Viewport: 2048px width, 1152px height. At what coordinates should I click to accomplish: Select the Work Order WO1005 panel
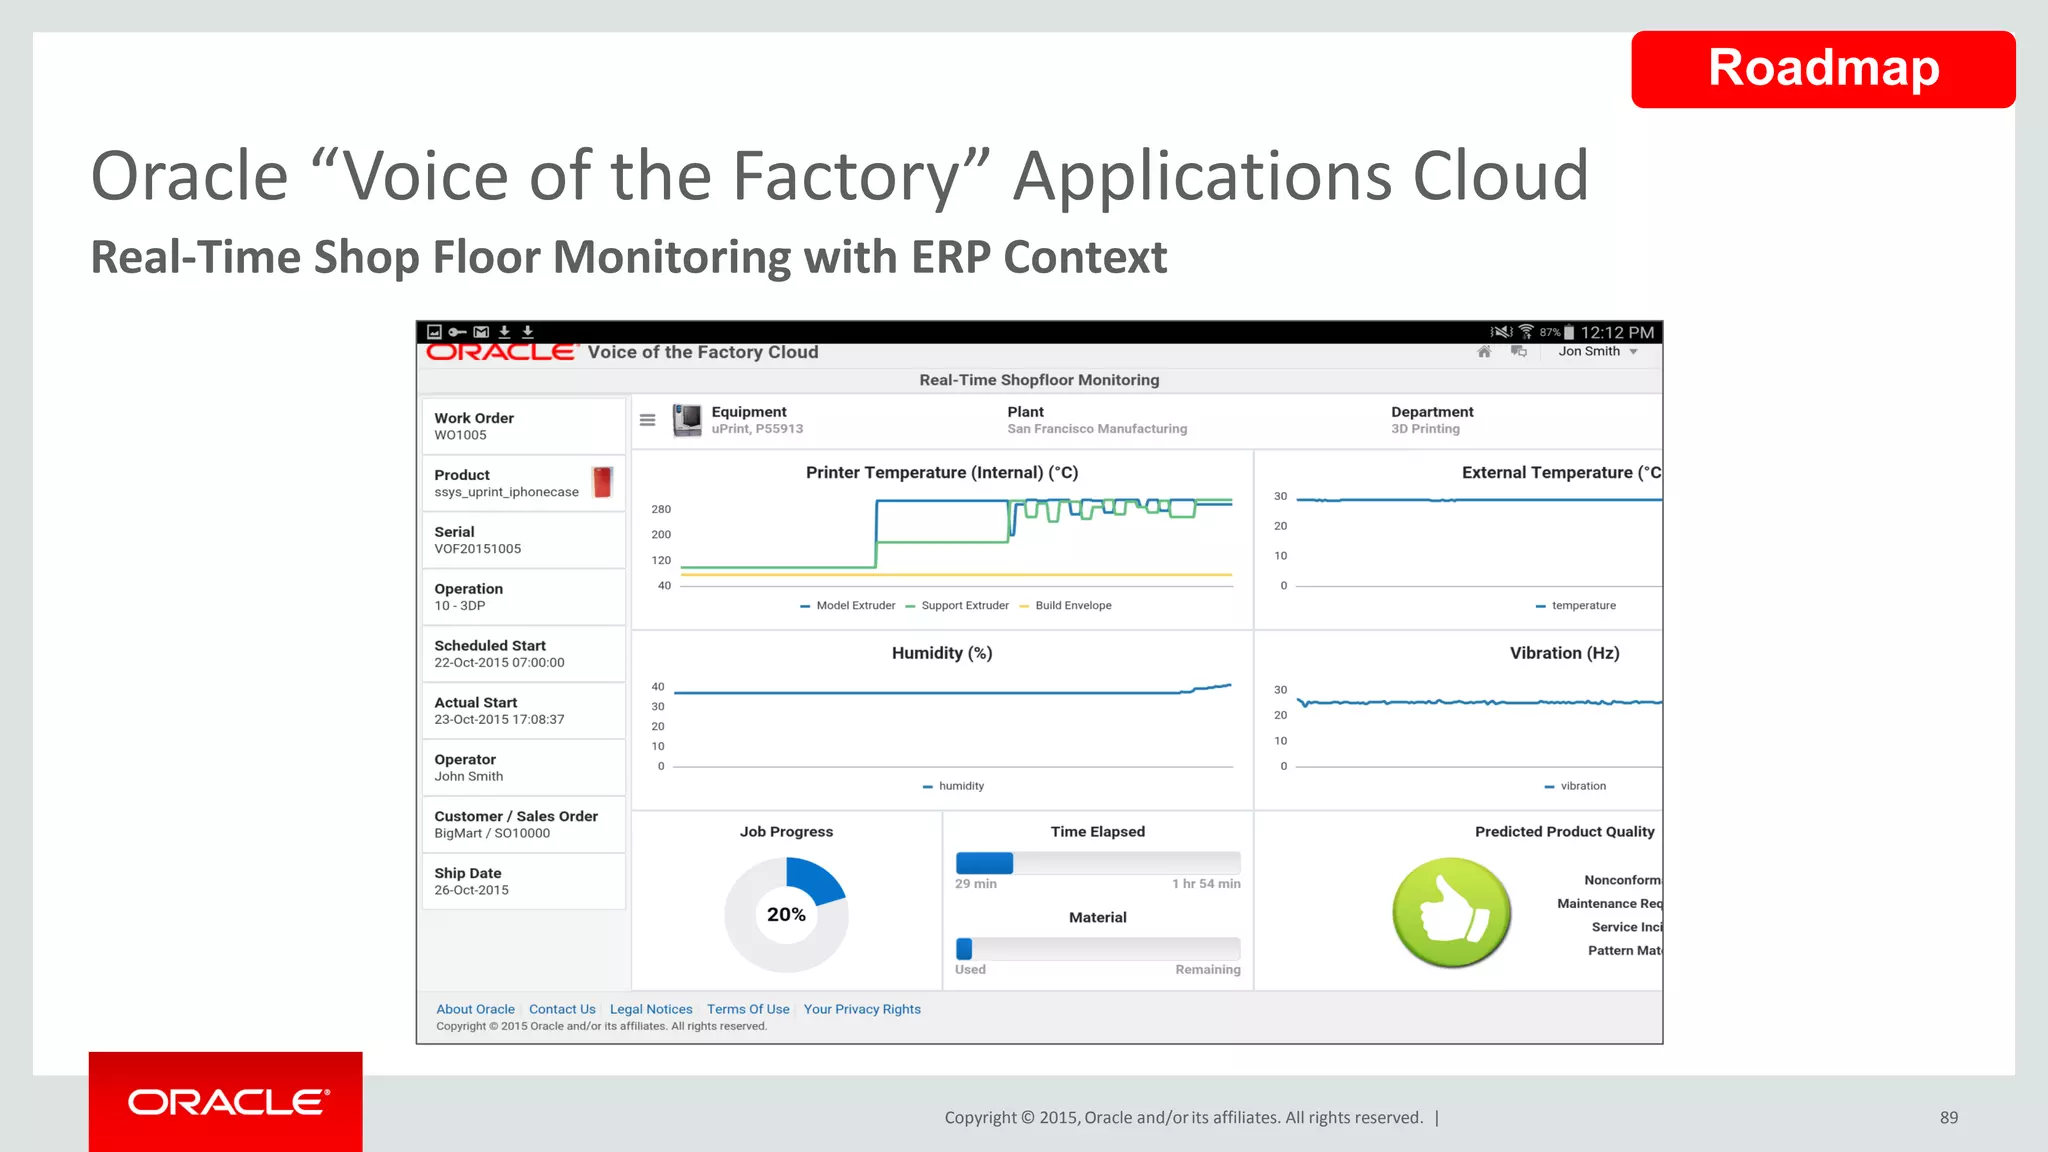(x=524, y=426)
